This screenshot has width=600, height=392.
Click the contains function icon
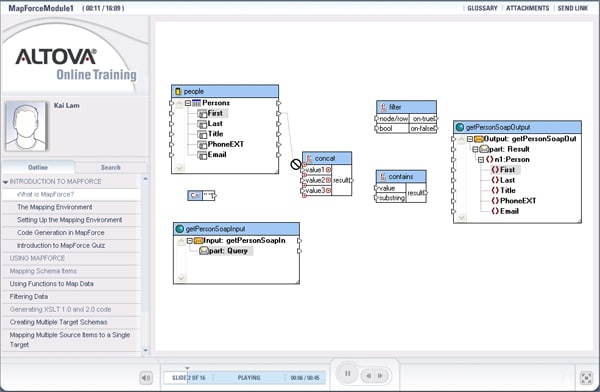click(383, 177)
